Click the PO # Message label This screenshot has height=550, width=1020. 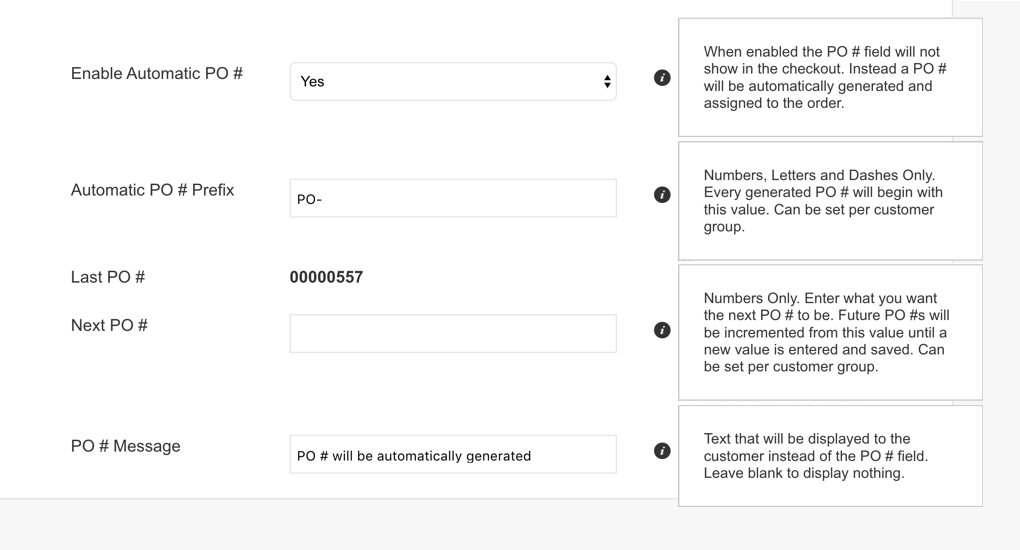126,447
